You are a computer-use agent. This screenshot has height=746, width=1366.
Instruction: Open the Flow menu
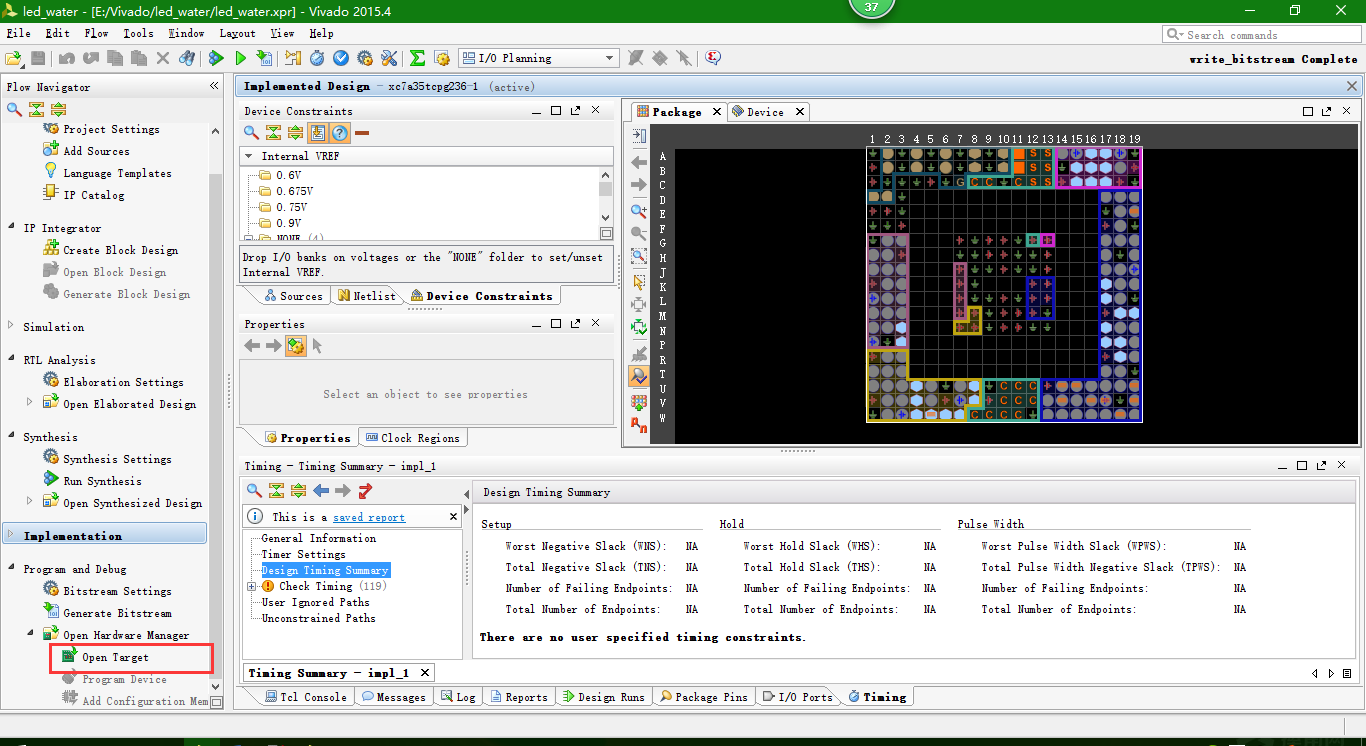[x=96, y=33]
